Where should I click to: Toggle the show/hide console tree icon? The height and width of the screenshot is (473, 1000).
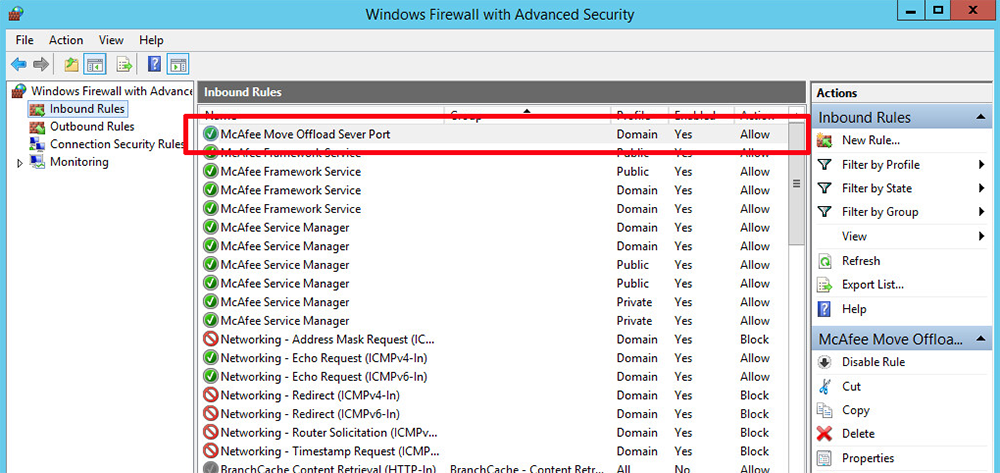tap(96, 64)
